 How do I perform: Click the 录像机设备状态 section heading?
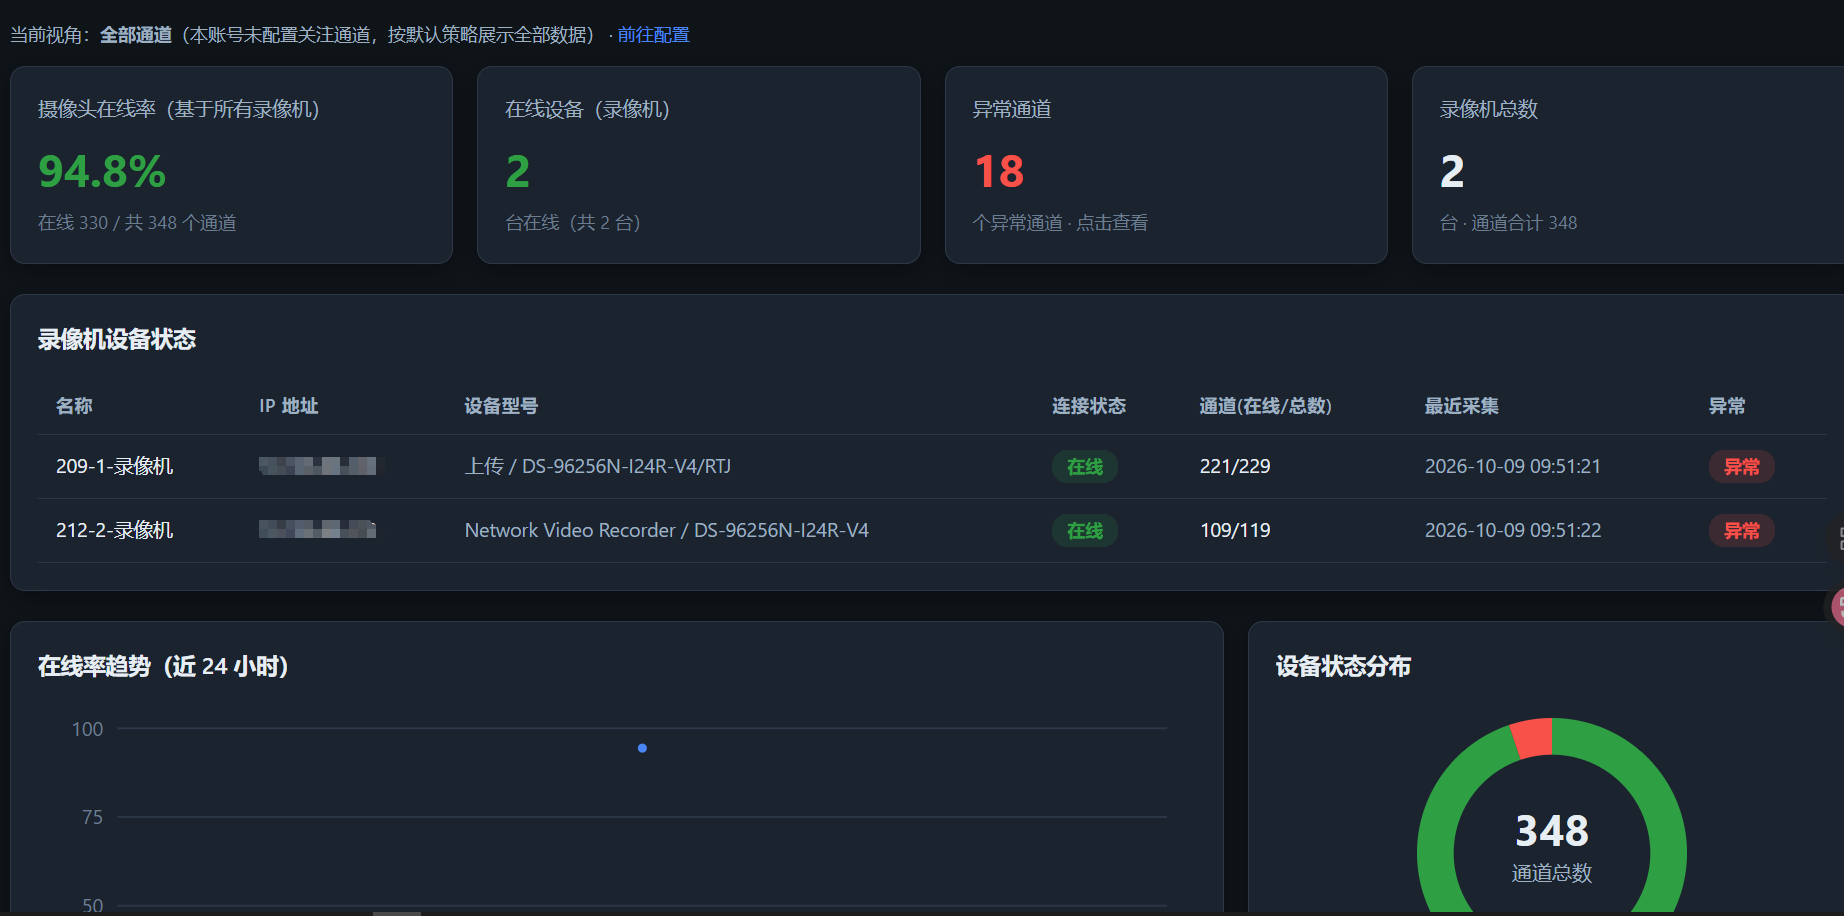pyautogui.click(x=117, y=340)
